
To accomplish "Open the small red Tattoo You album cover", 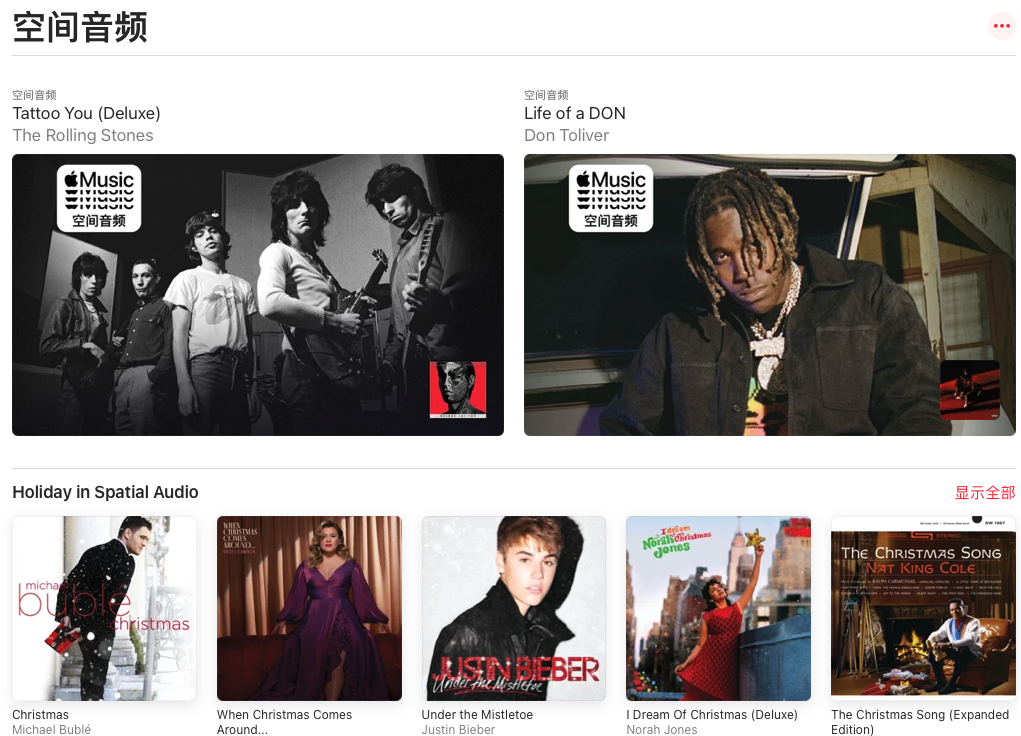I will tap(458, 389).
